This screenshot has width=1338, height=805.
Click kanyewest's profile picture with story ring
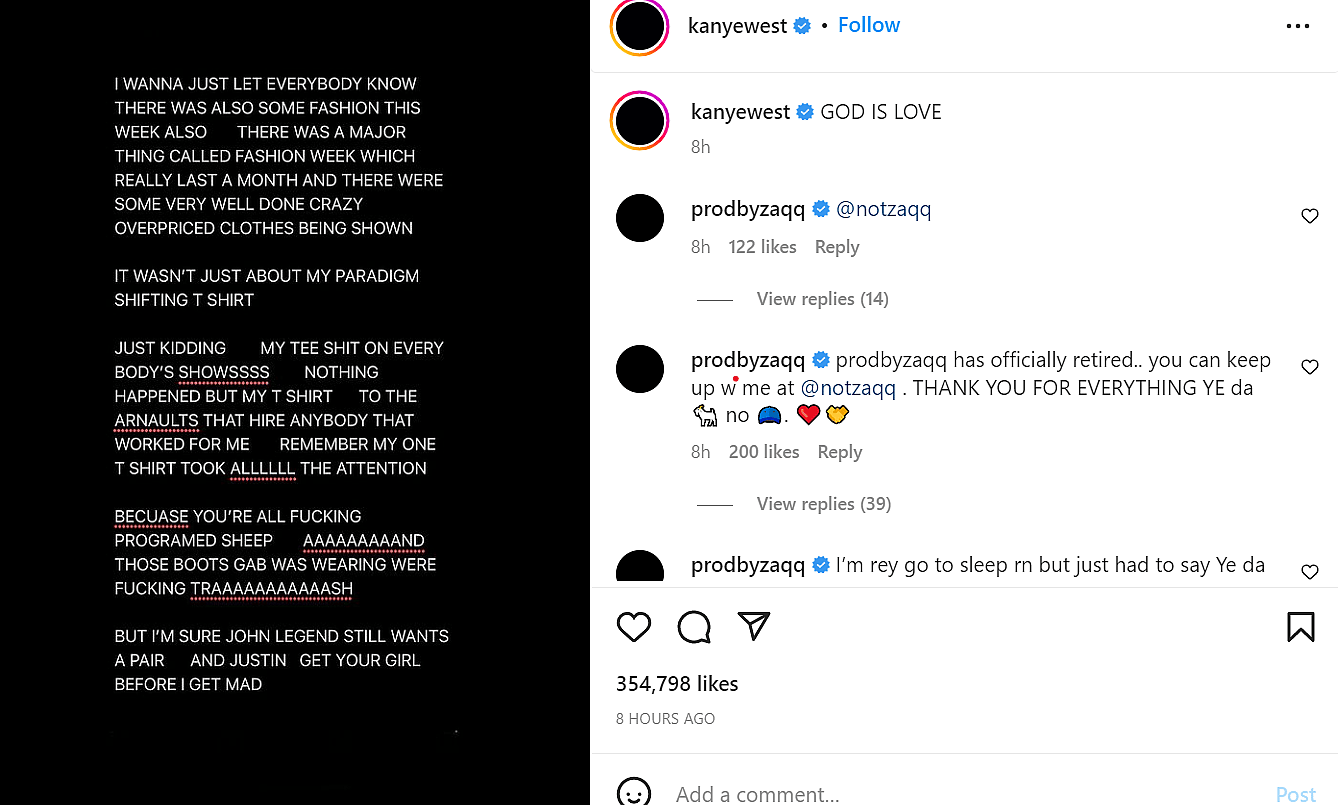coord(639,27)
